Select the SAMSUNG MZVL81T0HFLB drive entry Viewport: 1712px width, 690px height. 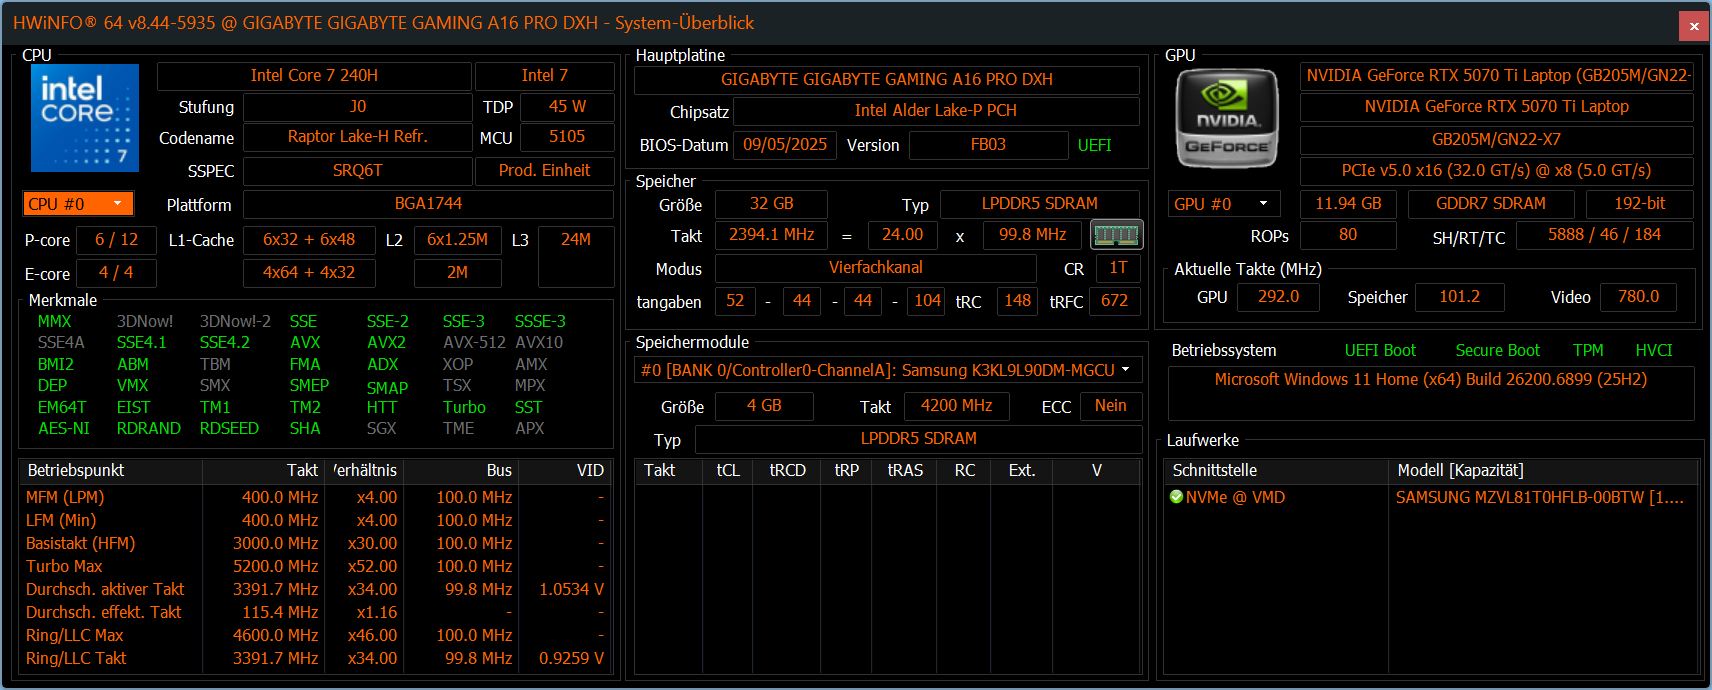pyautogui.click(x=1540, y=497)
